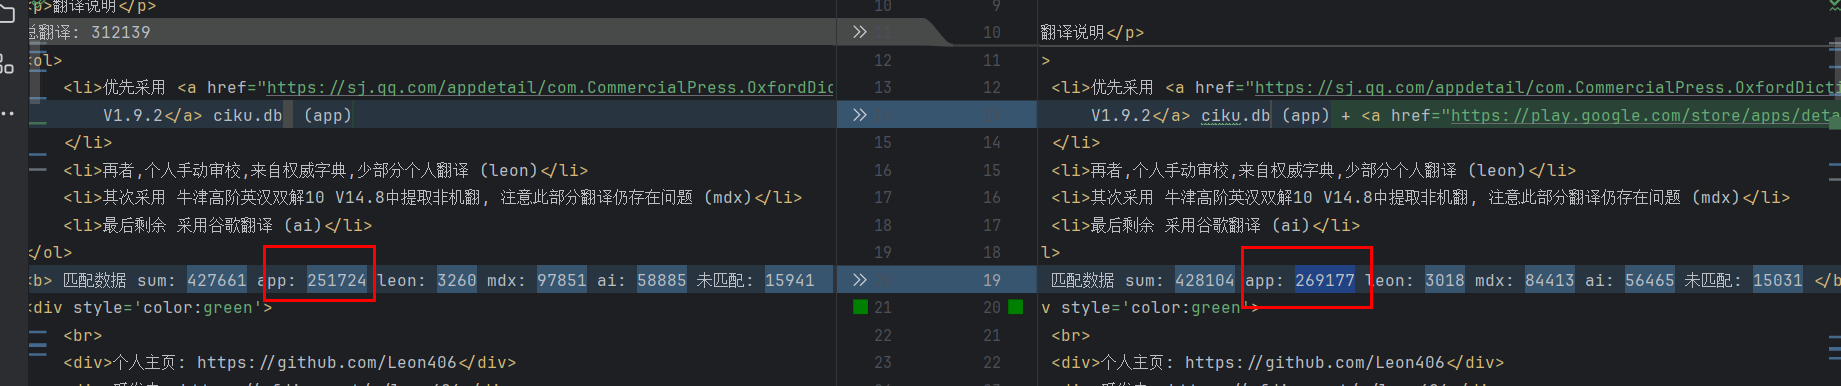
Task: Open the Structure tool window icon in the sidebar
Action: (x=7, y=63)
